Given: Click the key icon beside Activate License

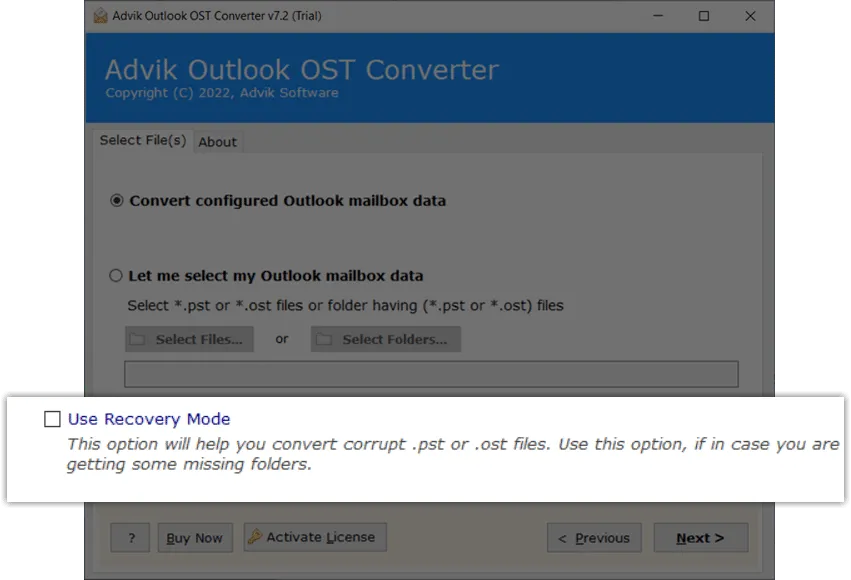Looking at the screenshot, I should [253, 537].
